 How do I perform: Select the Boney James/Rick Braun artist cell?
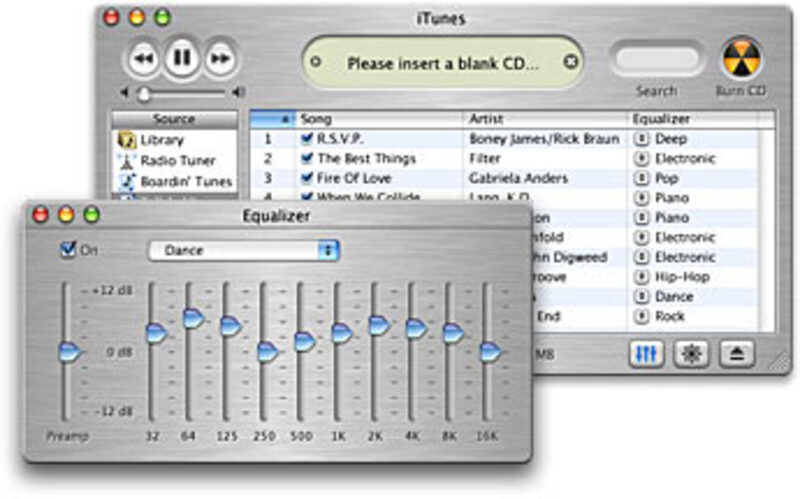click(x=544, y=139)
